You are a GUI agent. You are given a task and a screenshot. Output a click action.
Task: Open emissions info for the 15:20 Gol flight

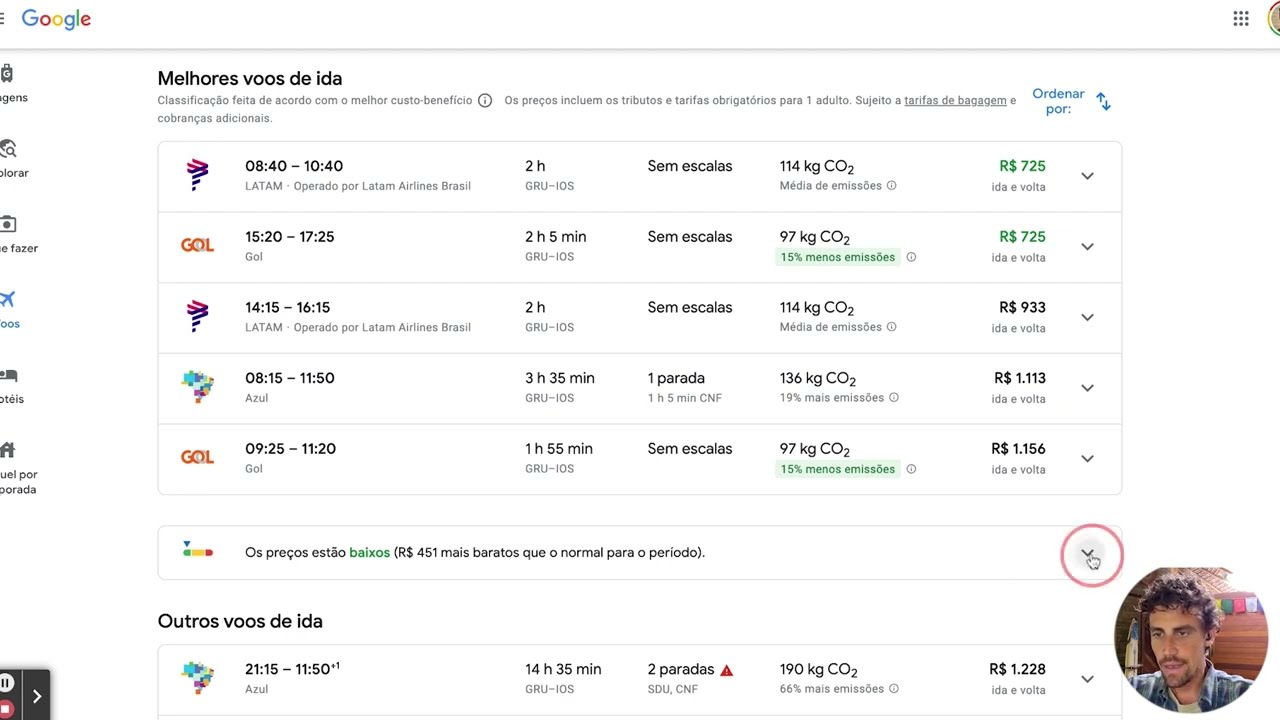[x=911, y=257]
